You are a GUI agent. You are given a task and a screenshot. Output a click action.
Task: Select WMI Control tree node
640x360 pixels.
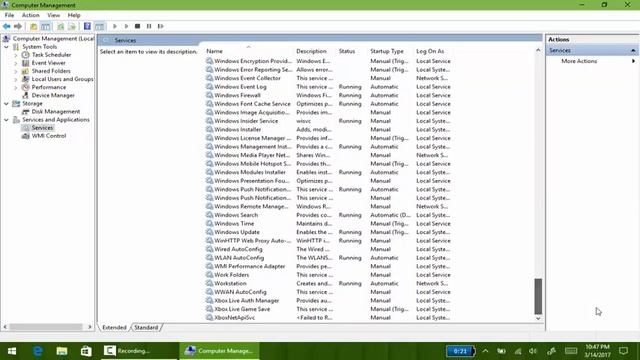click(49, 136)
